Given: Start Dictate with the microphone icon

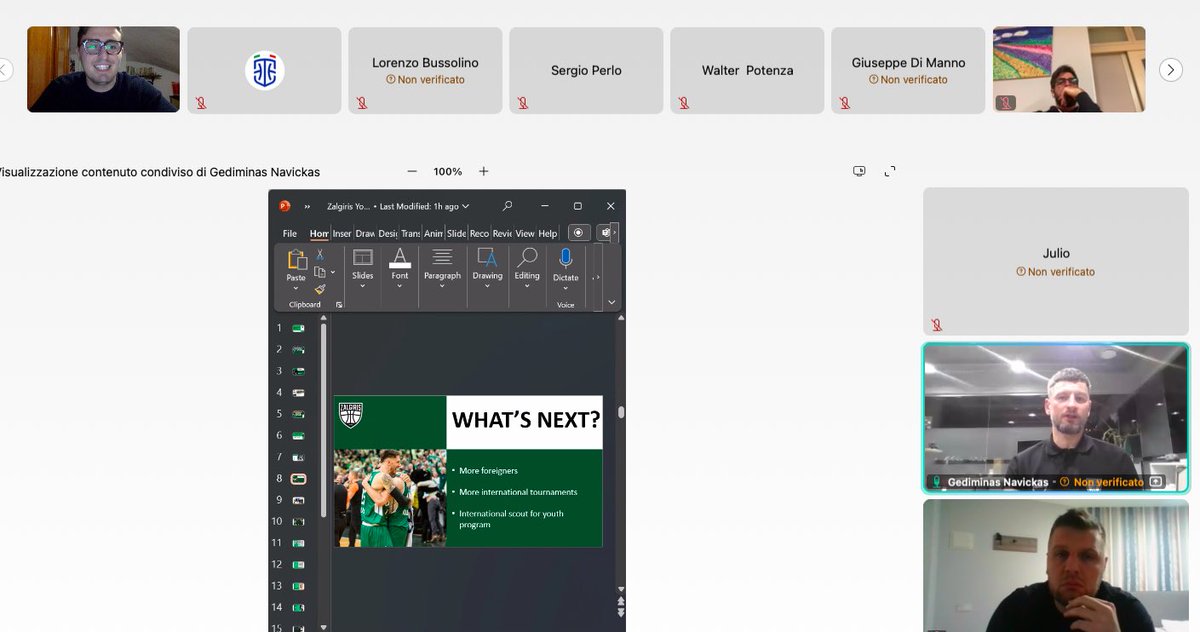Looking at the screenshot, I should point(566,259).
